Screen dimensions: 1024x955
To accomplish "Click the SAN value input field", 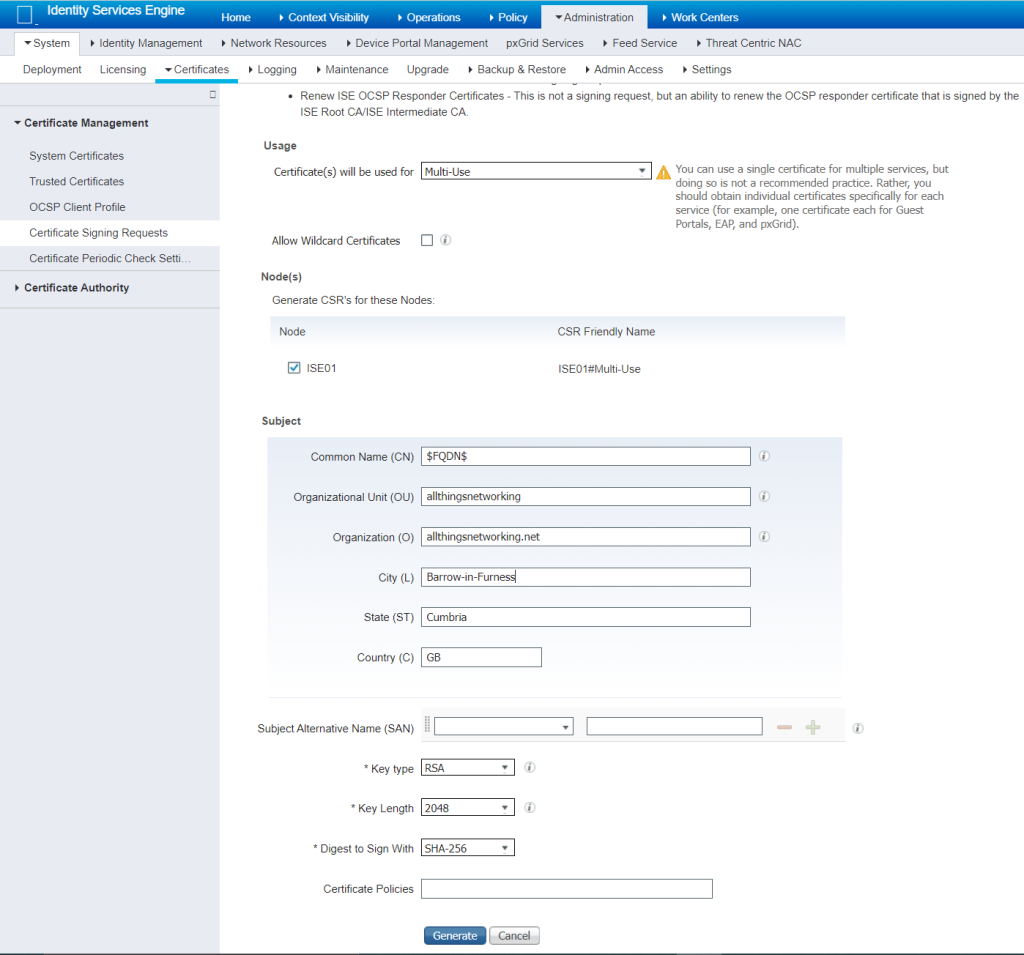I will 675,726.
